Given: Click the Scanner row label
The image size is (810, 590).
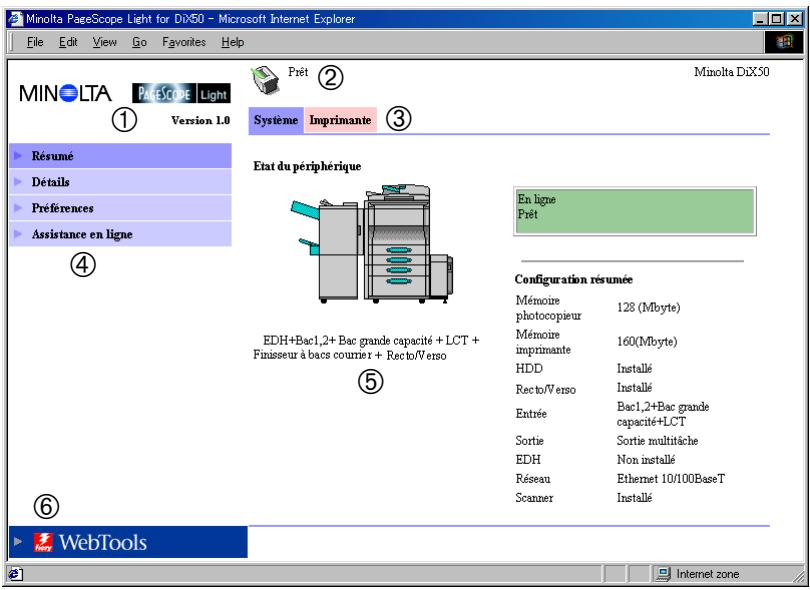Looking at the screenshot, I should [534, 498].
